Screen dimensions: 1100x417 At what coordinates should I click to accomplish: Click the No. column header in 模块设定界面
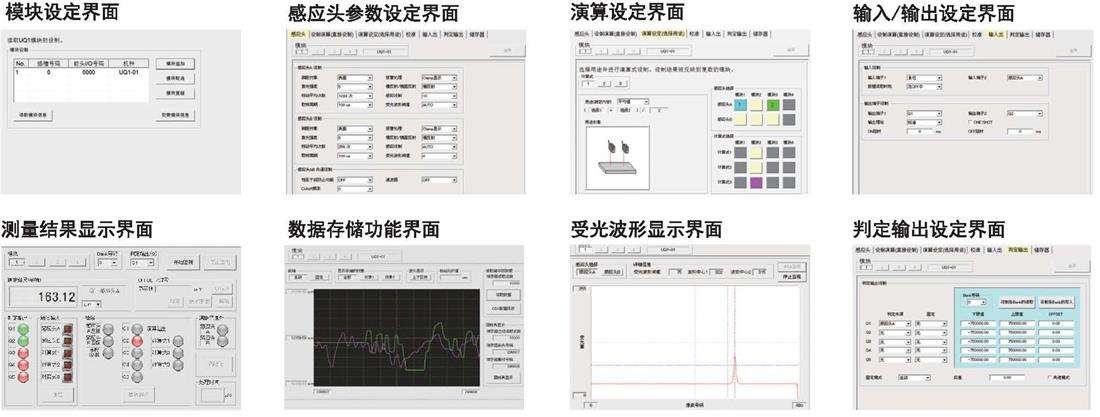20,63
